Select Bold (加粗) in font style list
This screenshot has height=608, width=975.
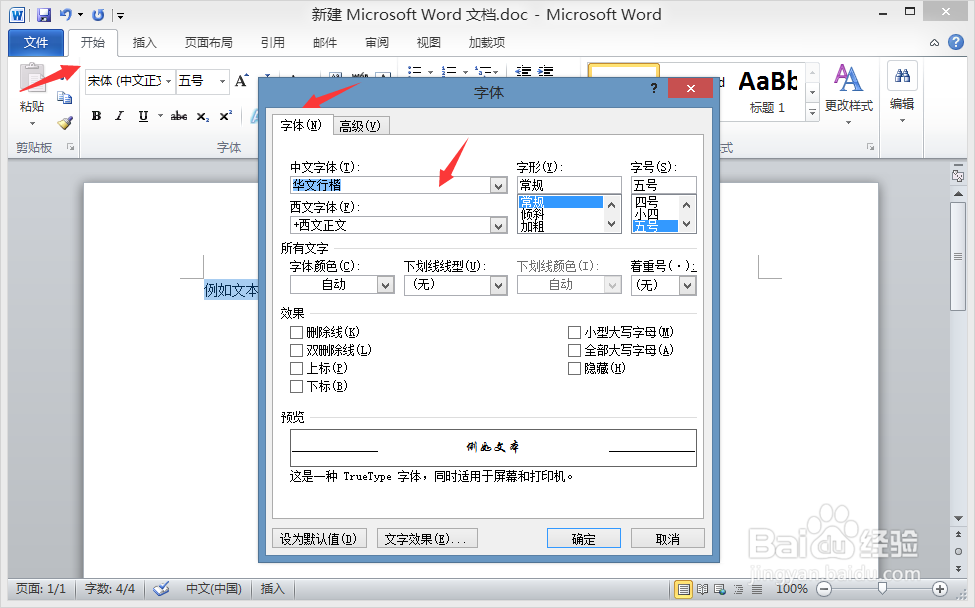pyautogui.click(x=532, y=226)
